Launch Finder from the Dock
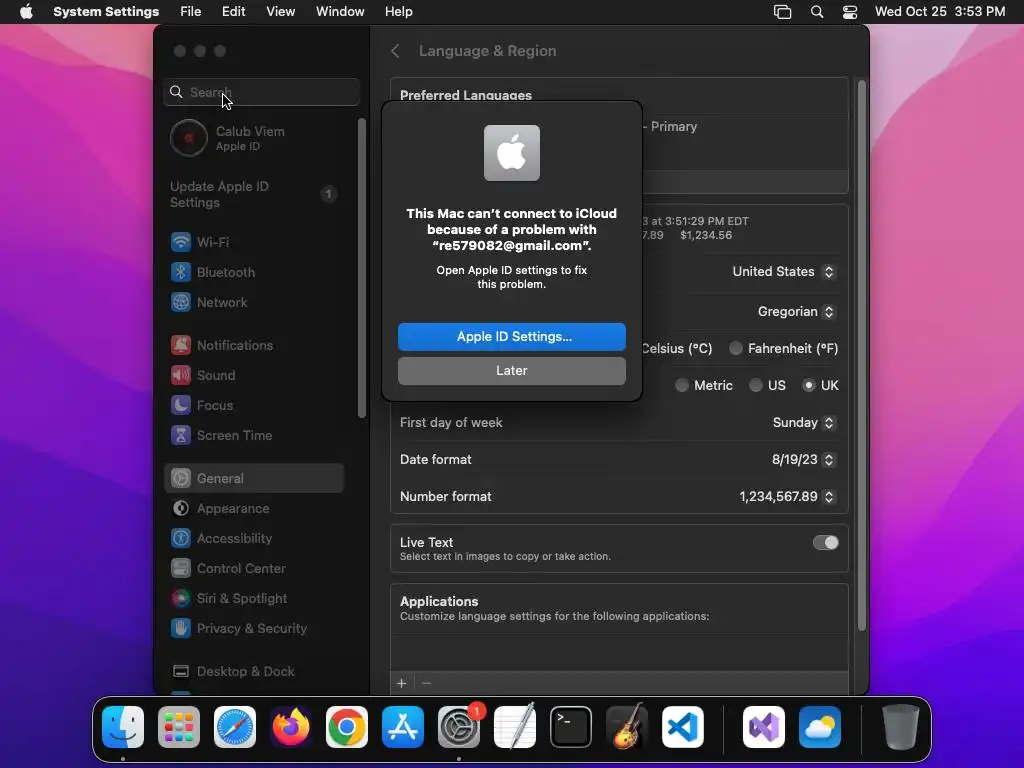Viewport: 1024px width, 768px height. (123, 727)
